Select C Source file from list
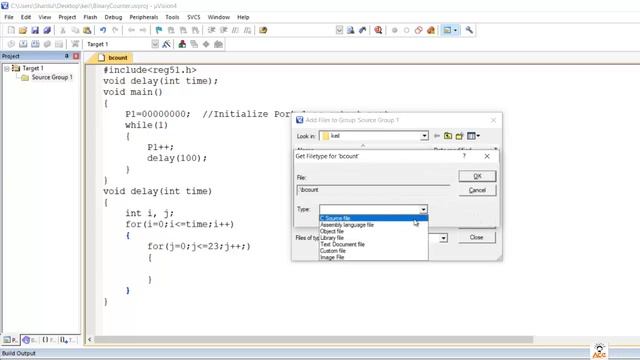 pos(373,218)
